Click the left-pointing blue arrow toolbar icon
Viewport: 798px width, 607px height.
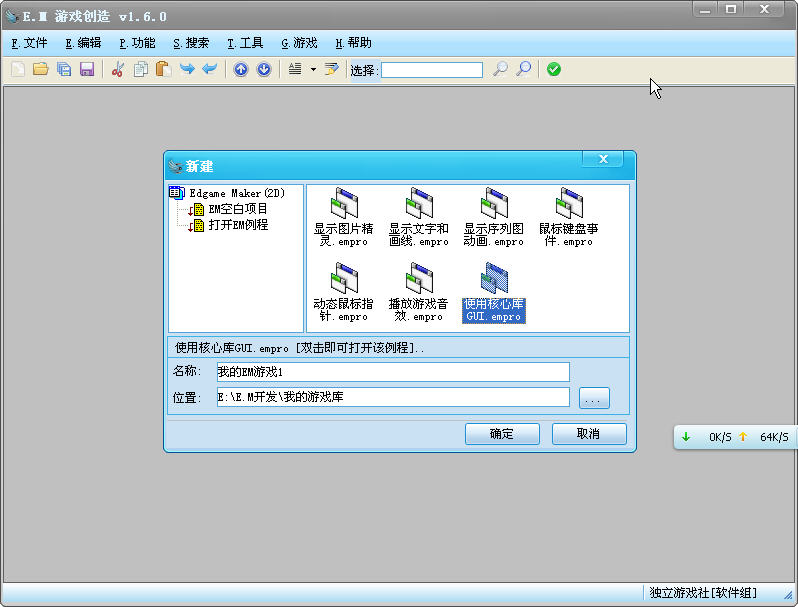(210, 69)
